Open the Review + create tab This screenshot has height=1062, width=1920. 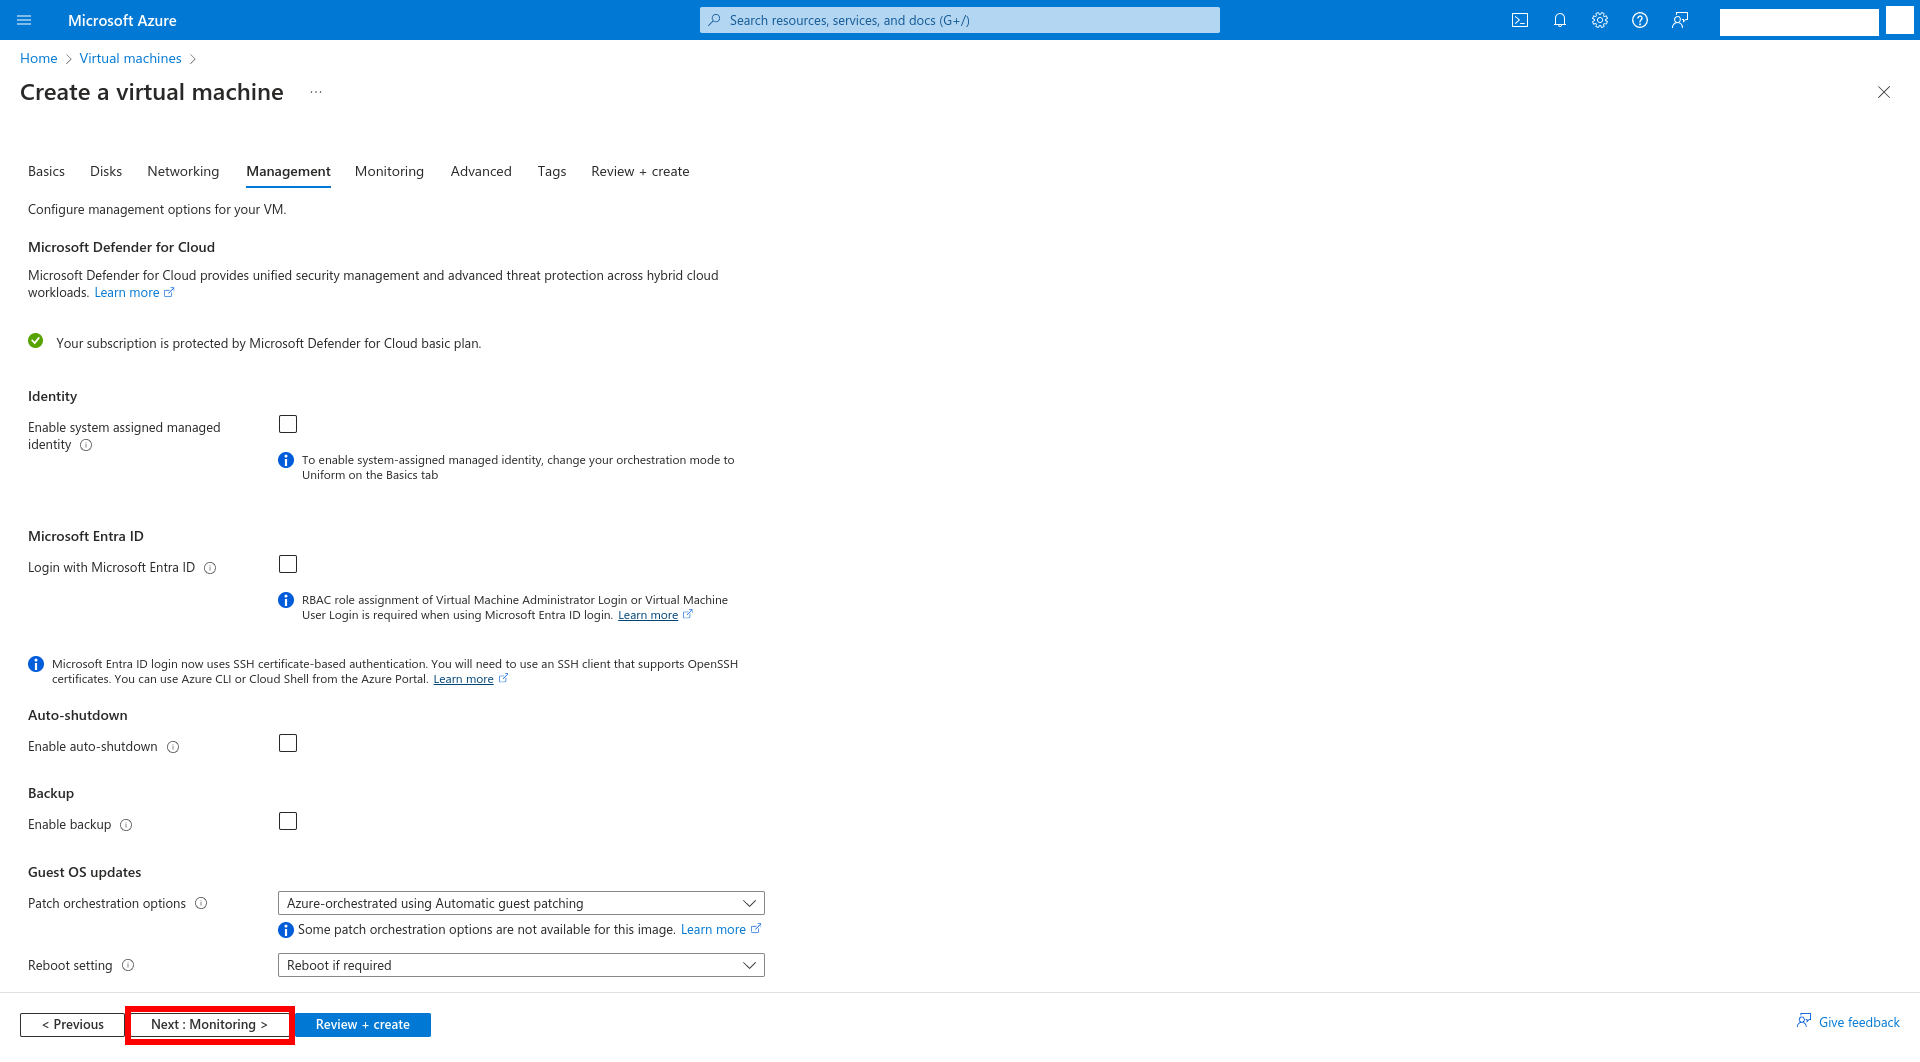click(x=640, y=171)
